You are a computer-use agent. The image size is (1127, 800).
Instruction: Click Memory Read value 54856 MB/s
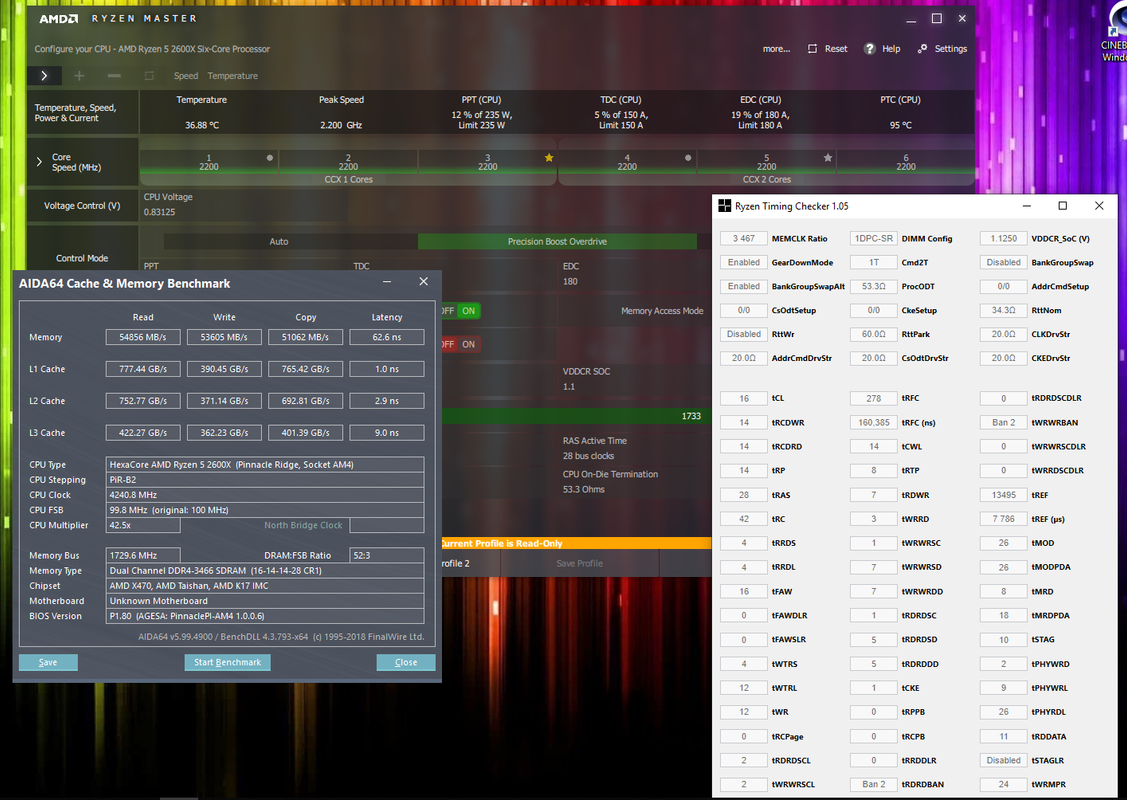(x=143, y=337)
